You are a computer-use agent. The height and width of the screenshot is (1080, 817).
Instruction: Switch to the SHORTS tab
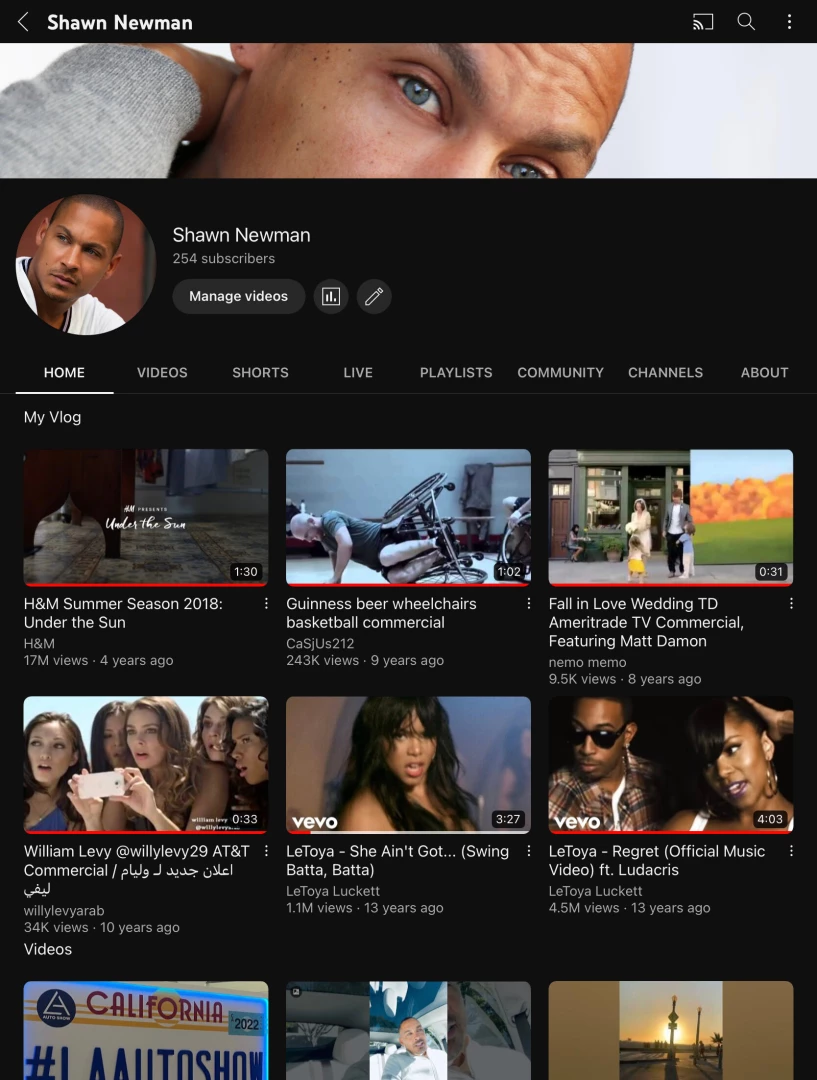(x=260, y=373)
